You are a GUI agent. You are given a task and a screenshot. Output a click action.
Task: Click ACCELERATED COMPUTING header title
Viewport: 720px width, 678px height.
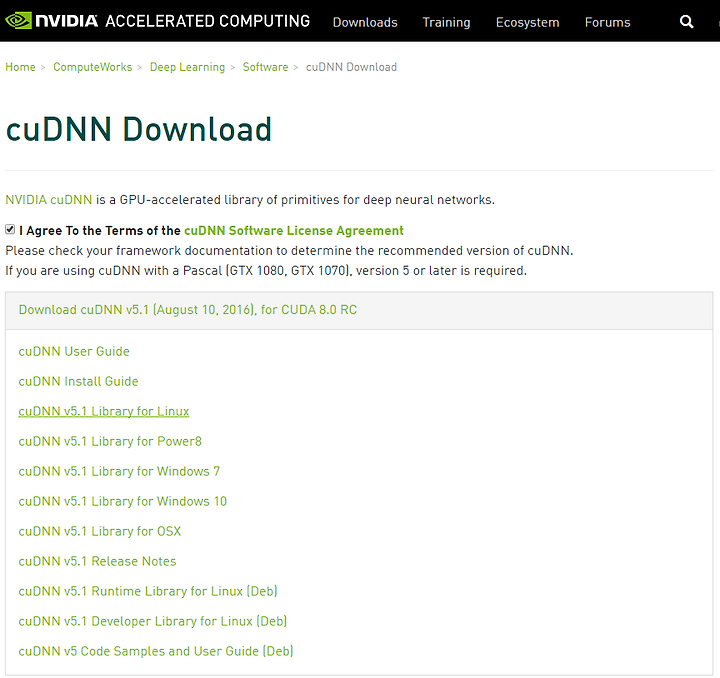click(208, 21)
